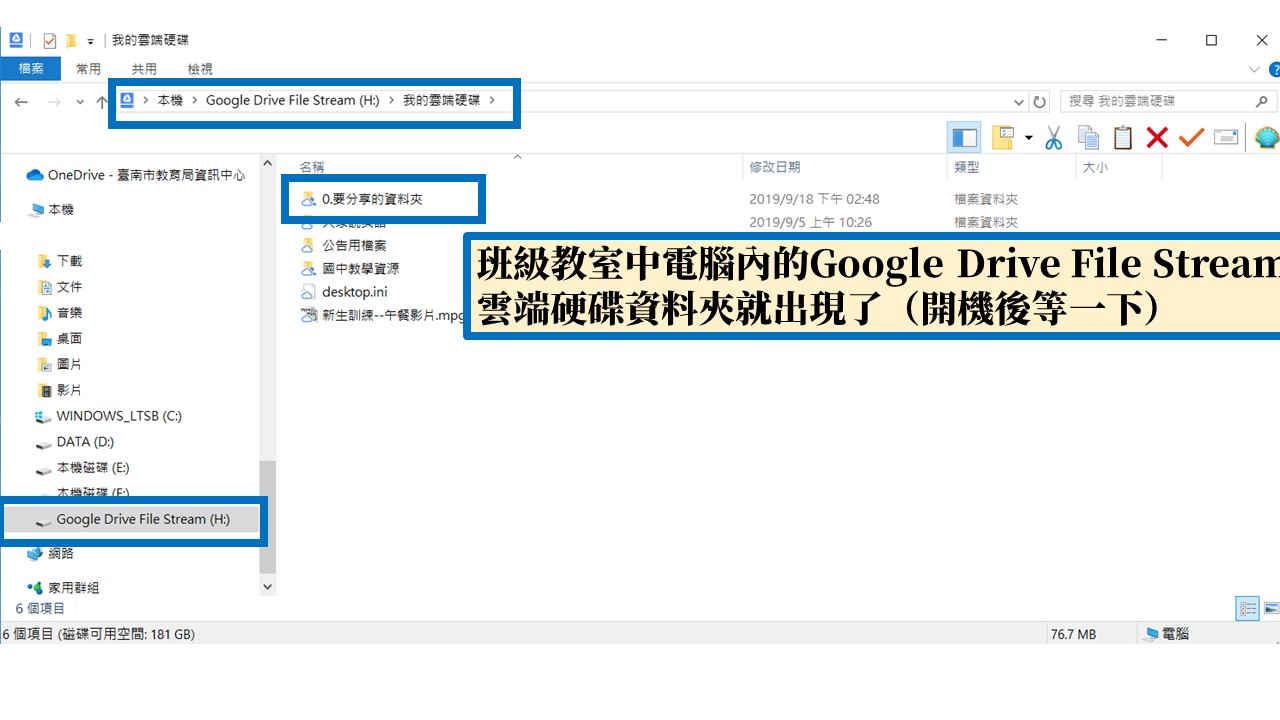The image size is (1280, 720).
Task: Open WINDOWS_LTSB (C:) drive
Action: pyautogui.click(x=109, y=416)
